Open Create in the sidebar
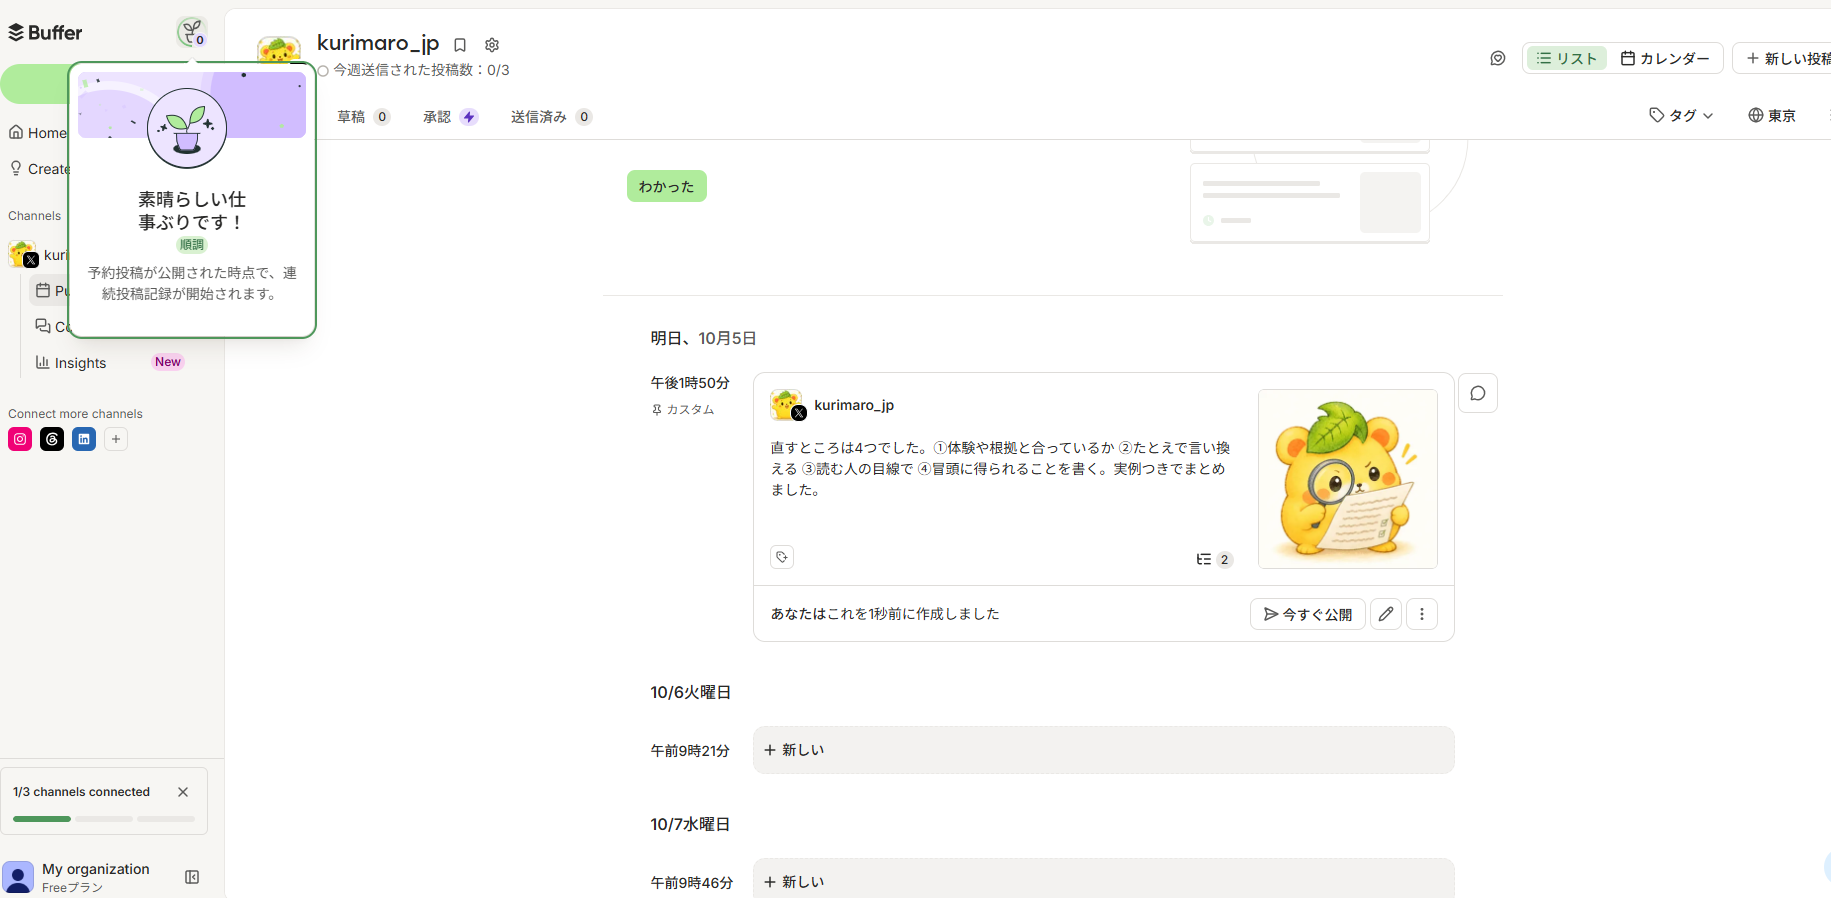Image resolution: width=1831 pixels, height=898 pixels. pos(40,169)
